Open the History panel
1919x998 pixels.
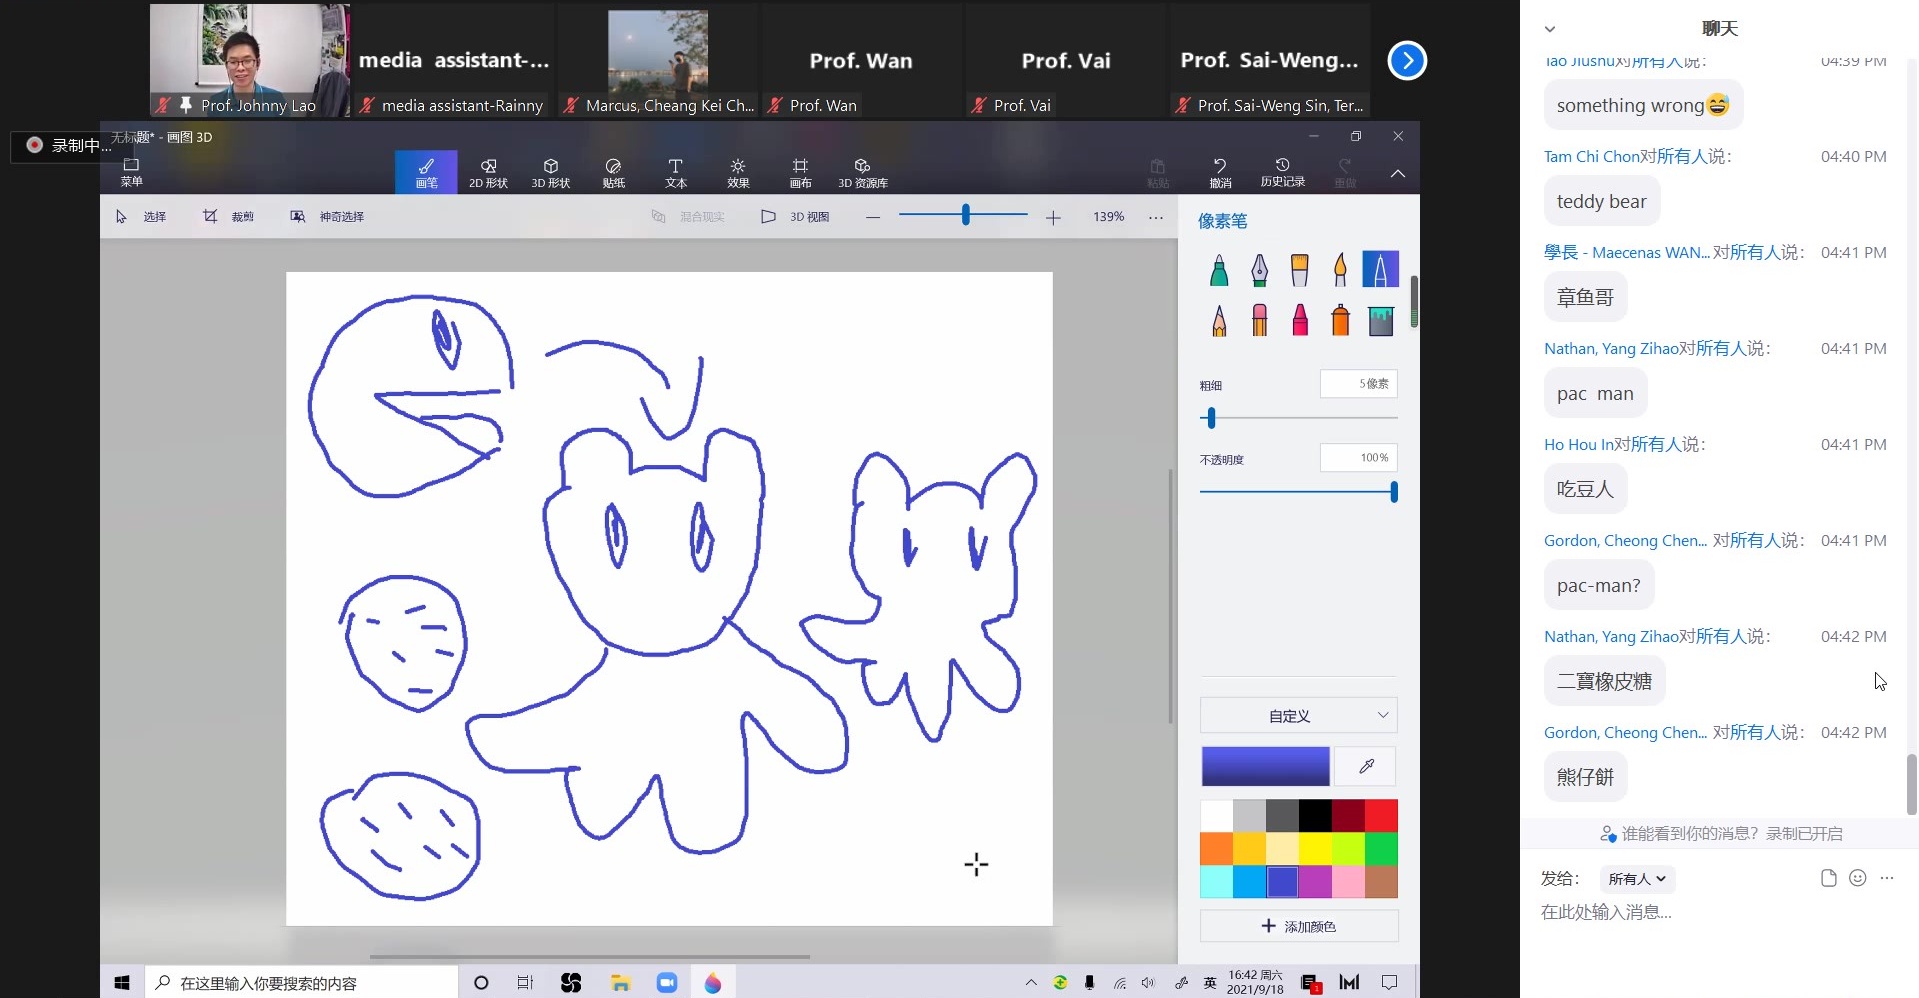pos(1282,172)
